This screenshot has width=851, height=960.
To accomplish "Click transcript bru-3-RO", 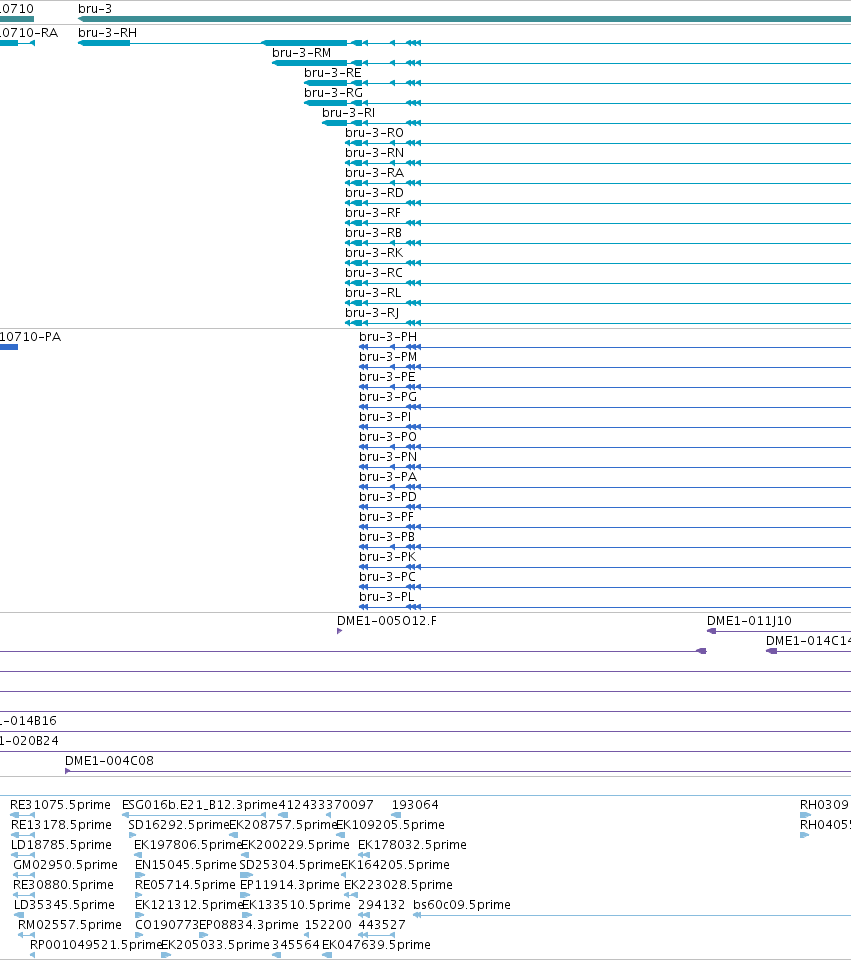I will [375, 133].
